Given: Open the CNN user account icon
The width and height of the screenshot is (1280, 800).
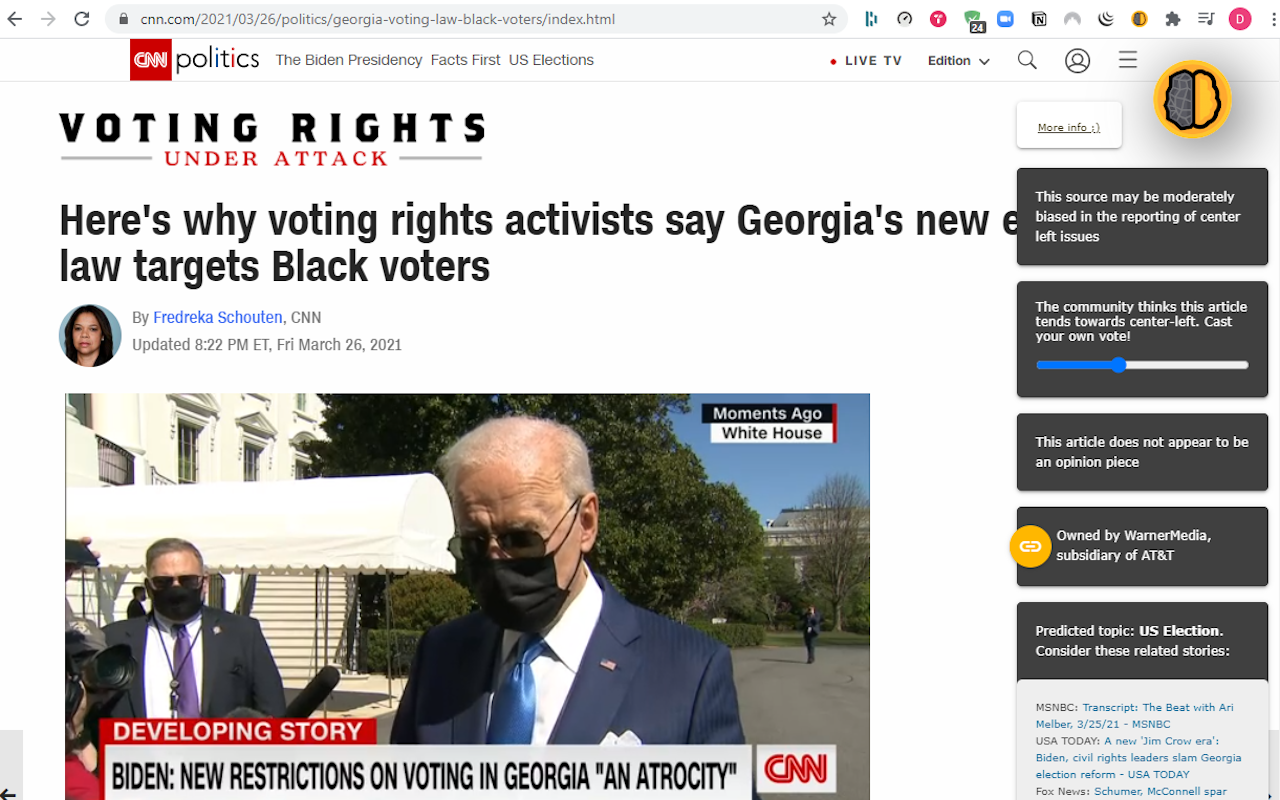Looking at the screenshot, I should coord(1077,61).
